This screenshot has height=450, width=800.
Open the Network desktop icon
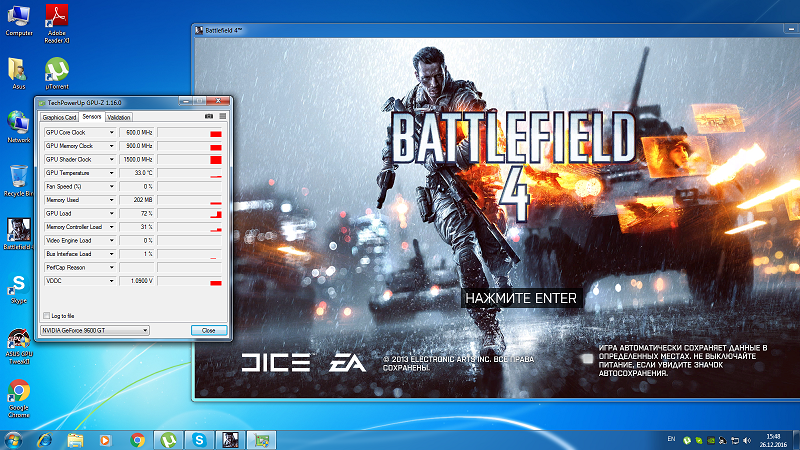tap(19, 128)
